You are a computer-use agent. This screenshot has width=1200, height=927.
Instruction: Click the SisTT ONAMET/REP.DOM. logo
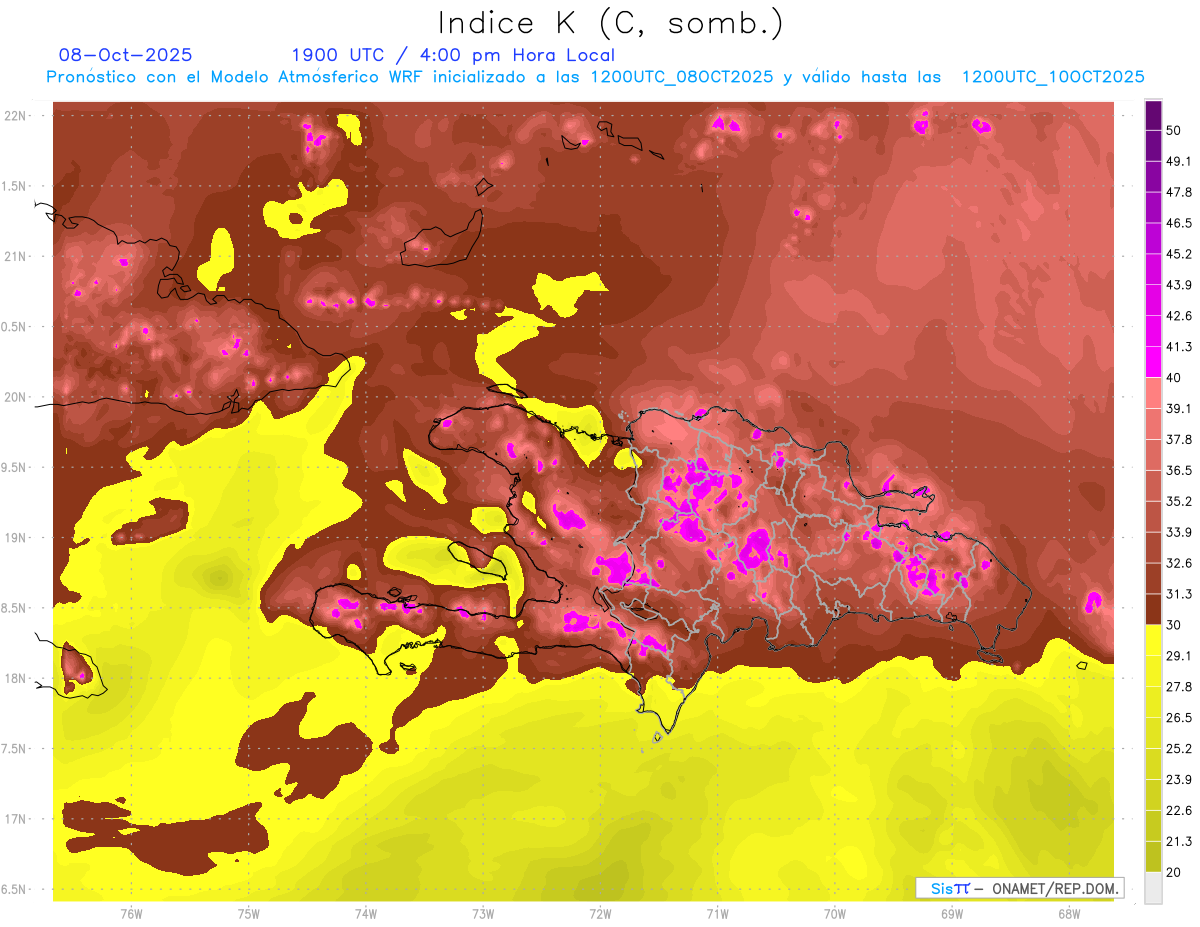(1019, 888)
